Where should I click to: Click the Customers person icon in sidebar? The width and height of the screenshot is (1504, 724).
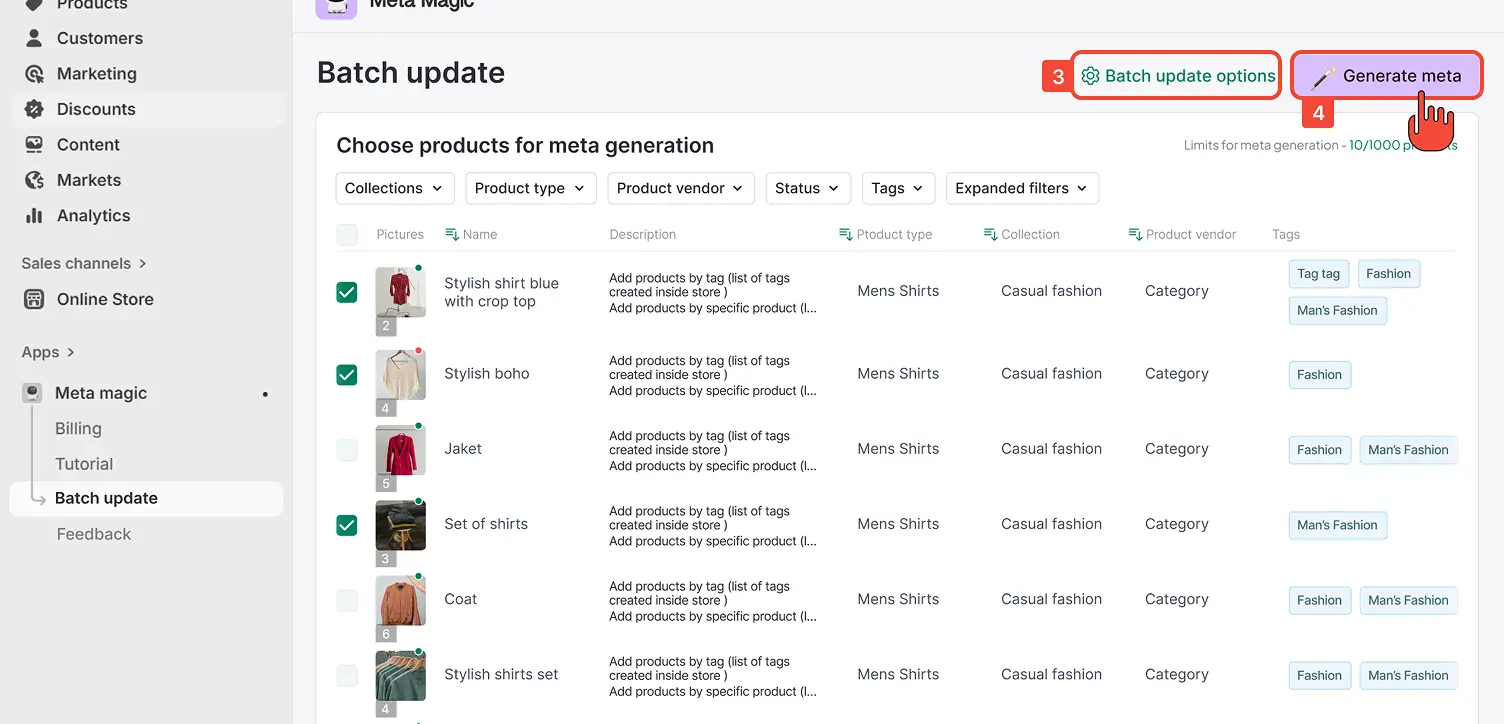coord(34,38)
